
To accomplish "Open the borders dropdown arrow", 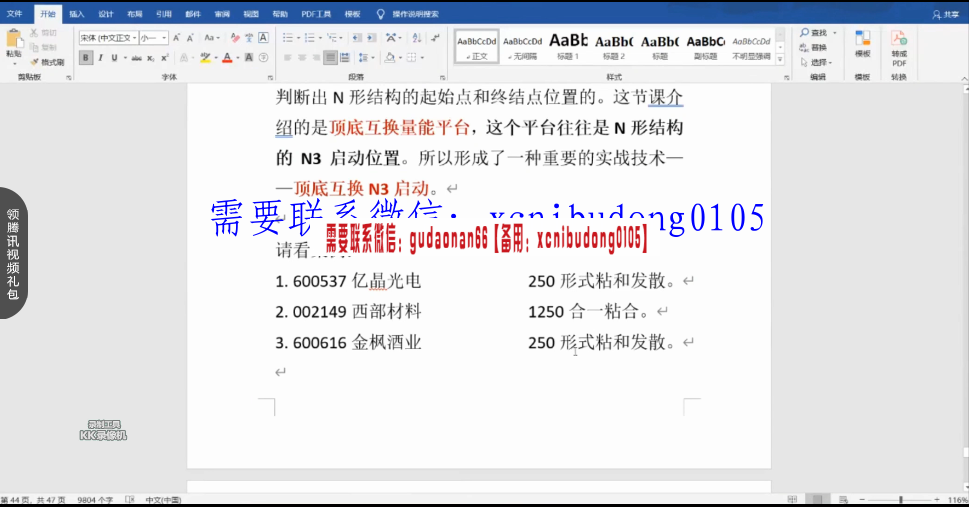I will [423, 58].
